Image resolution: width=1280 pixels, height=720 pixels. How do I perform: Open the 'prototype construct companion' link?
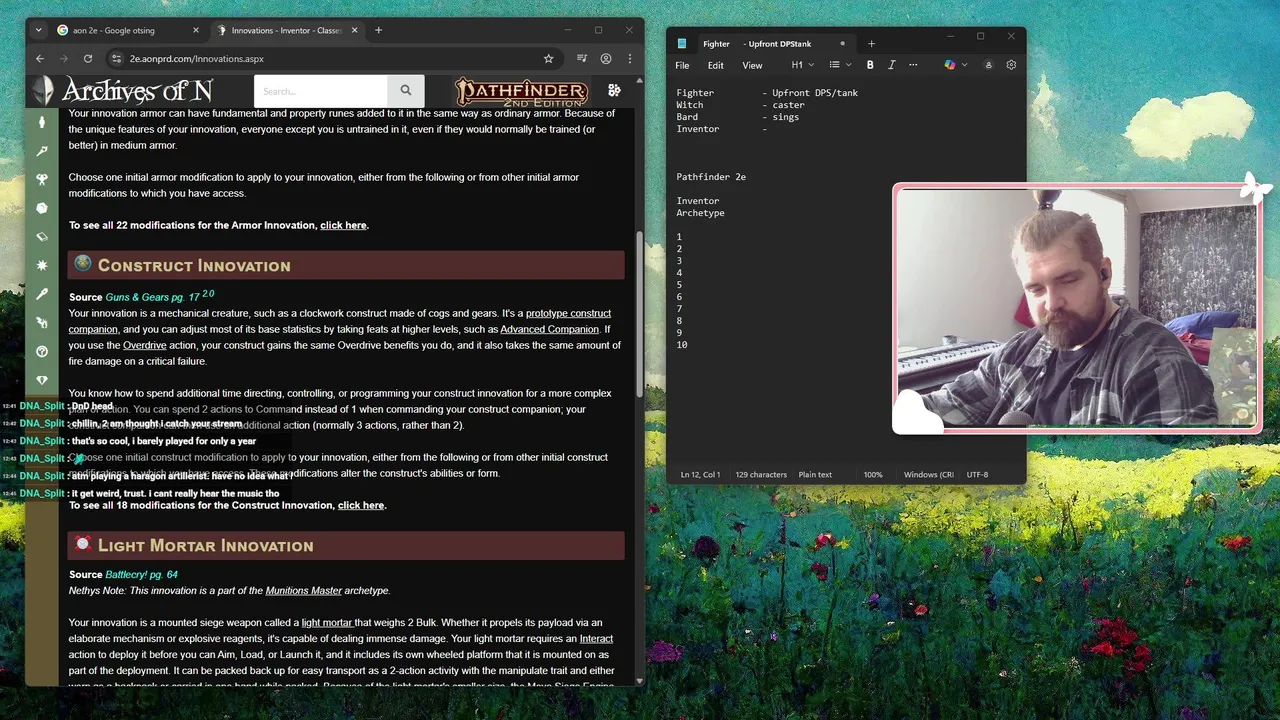click(339, 321)
